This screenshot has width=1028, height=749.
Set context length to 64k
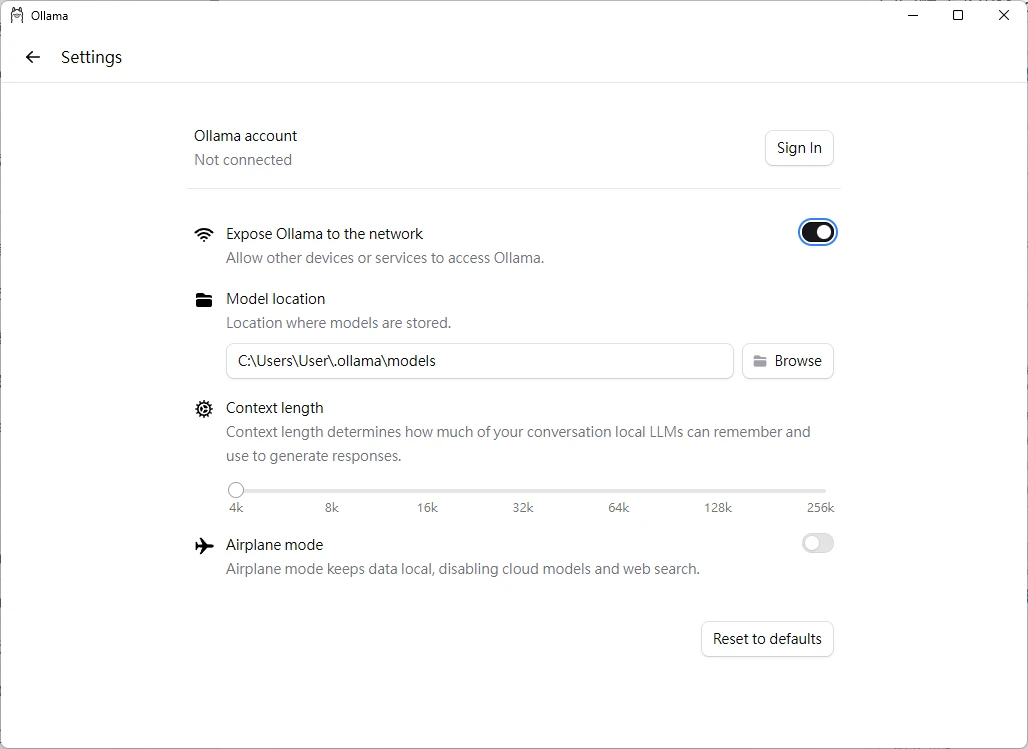pos(619,491)
